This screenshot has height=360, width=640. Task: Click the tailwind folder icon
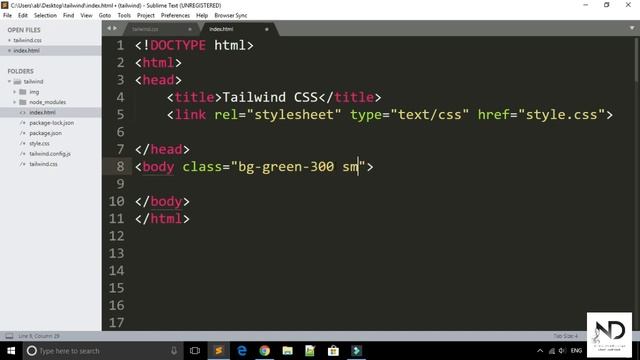[17, 82]
